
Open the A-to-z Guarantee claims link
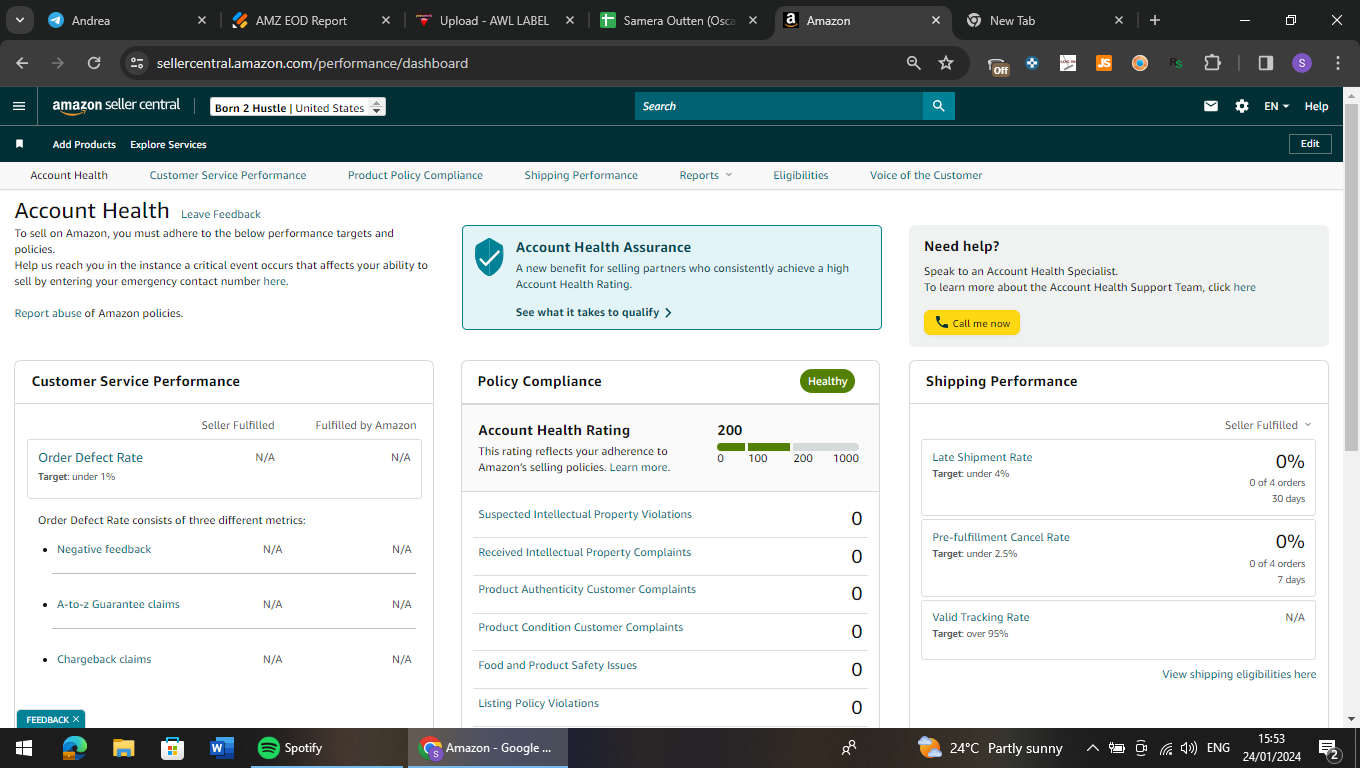coord(118,604)
